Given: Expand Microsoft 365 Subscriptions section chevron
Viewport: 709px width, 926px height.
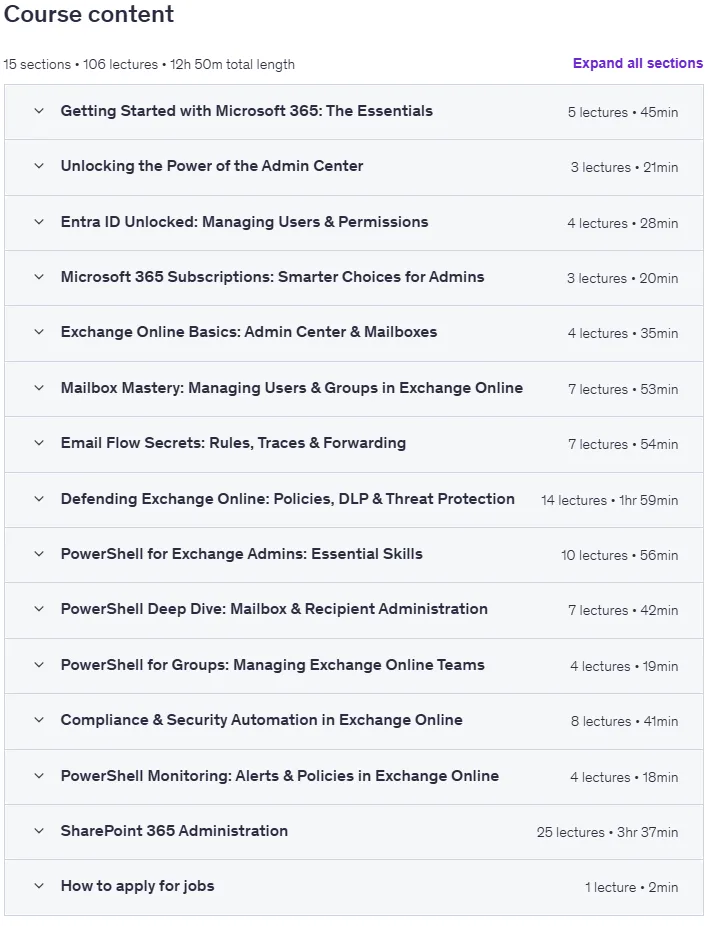Looking at the screenshot, I should click(39, 277).
